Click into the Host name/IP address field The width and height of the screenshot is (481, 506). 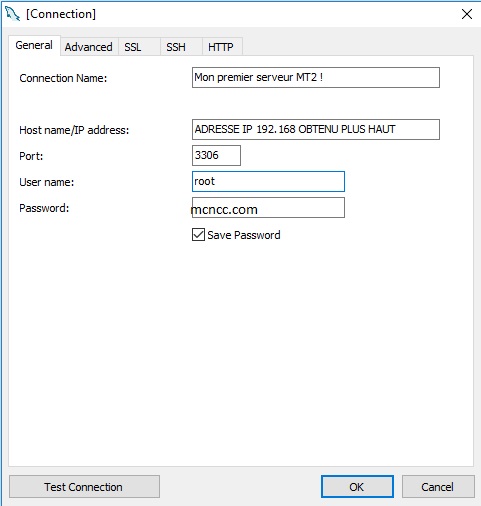(316, 129)
